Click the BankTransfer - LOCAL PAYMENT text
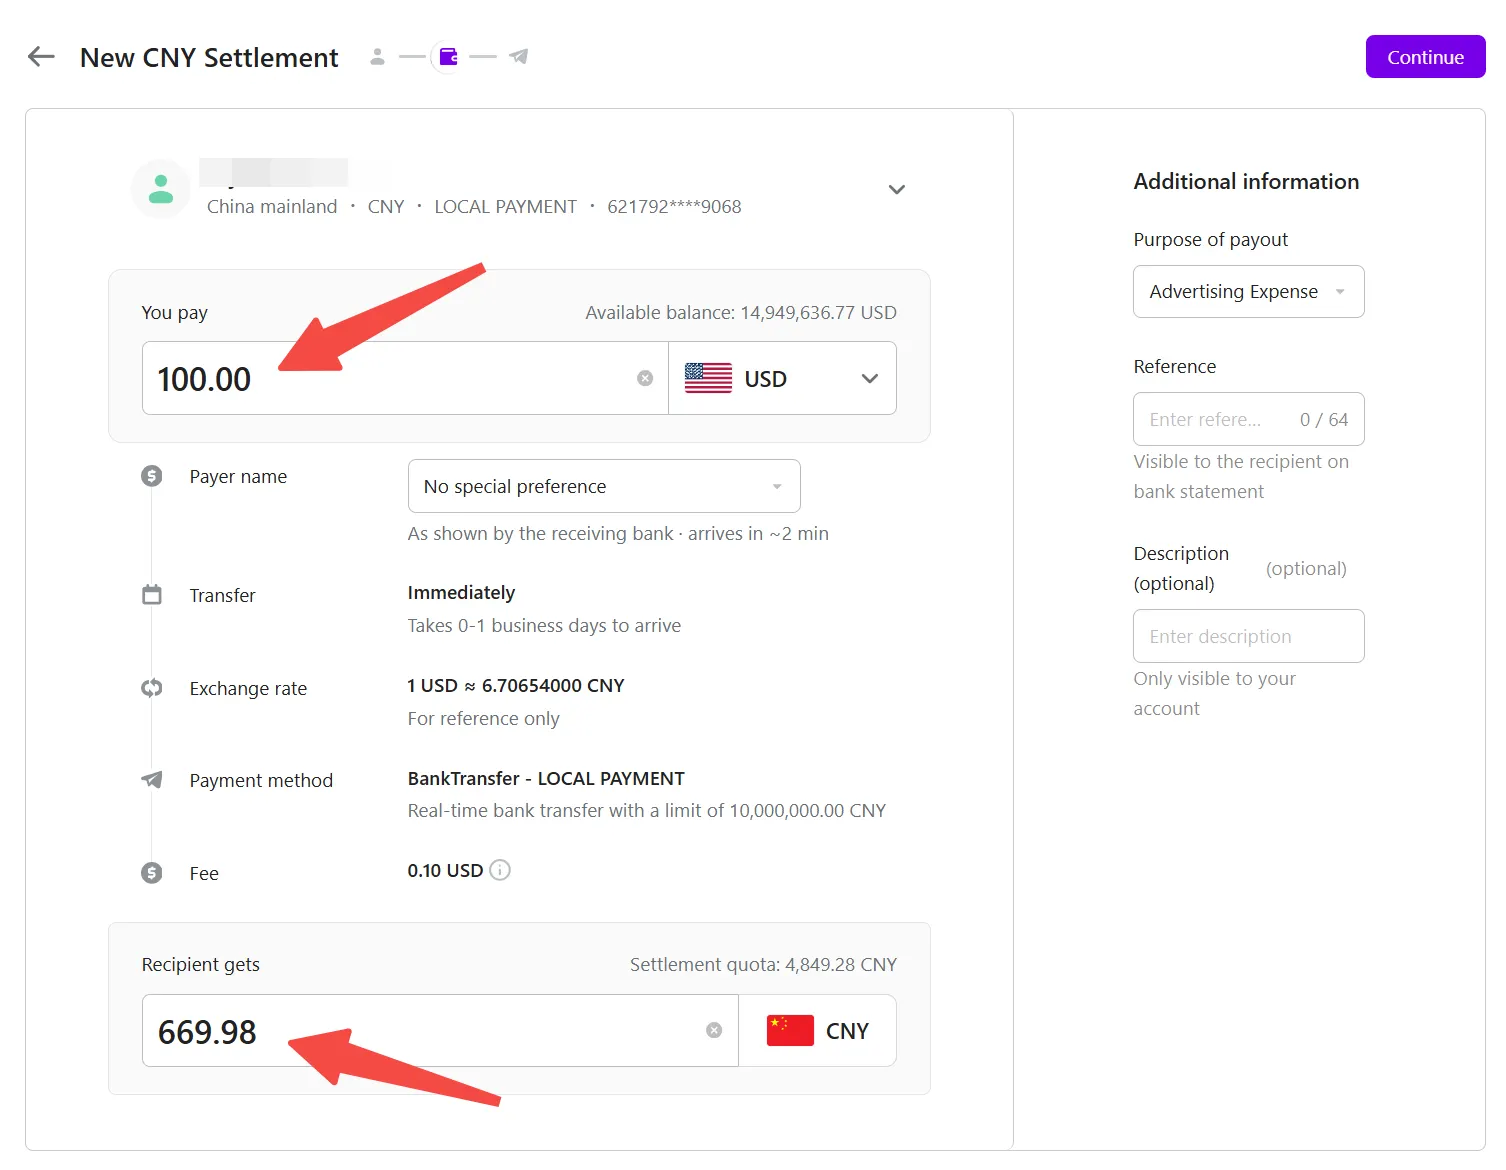The width and height of the screenshot is (1506, 1170). tap(546, 778)
